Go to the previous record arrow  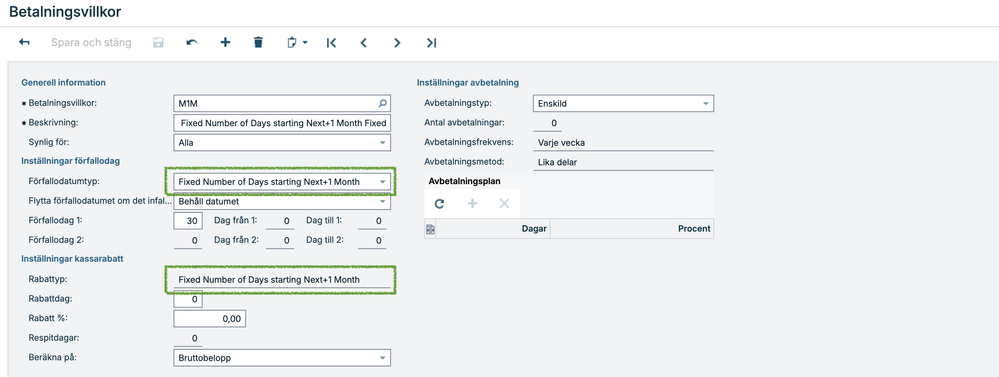pos(364,43)
